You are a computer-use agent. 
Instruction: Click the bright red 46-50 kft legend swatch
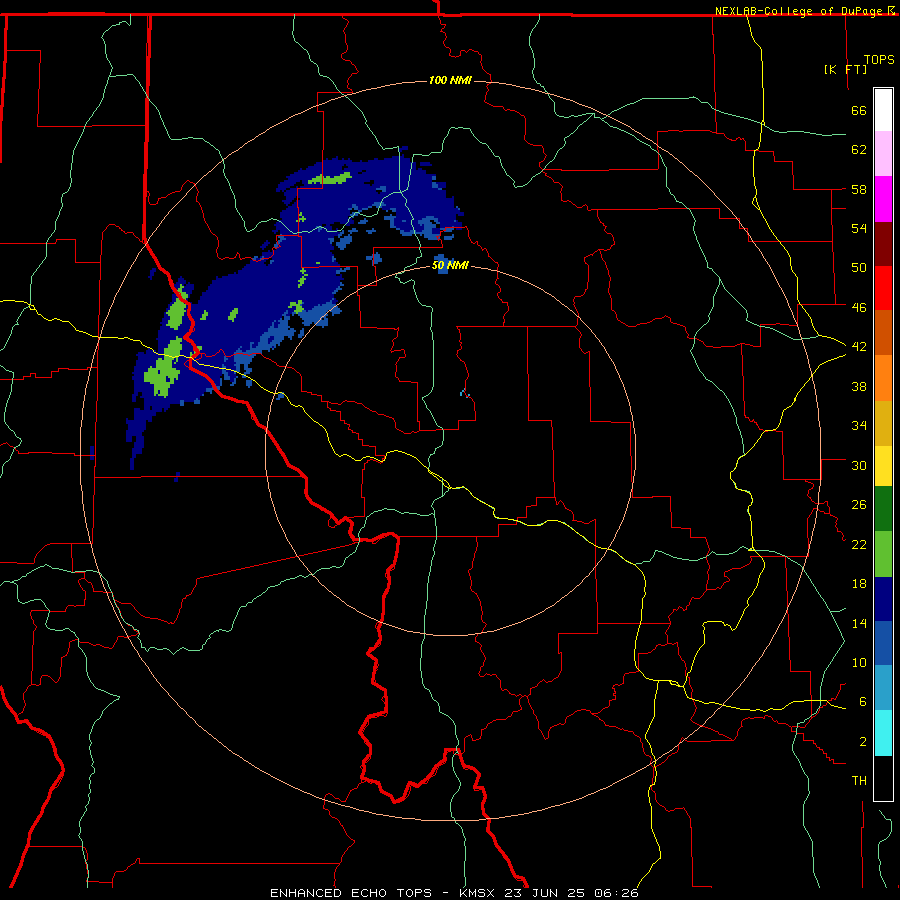tap(883, 288)
